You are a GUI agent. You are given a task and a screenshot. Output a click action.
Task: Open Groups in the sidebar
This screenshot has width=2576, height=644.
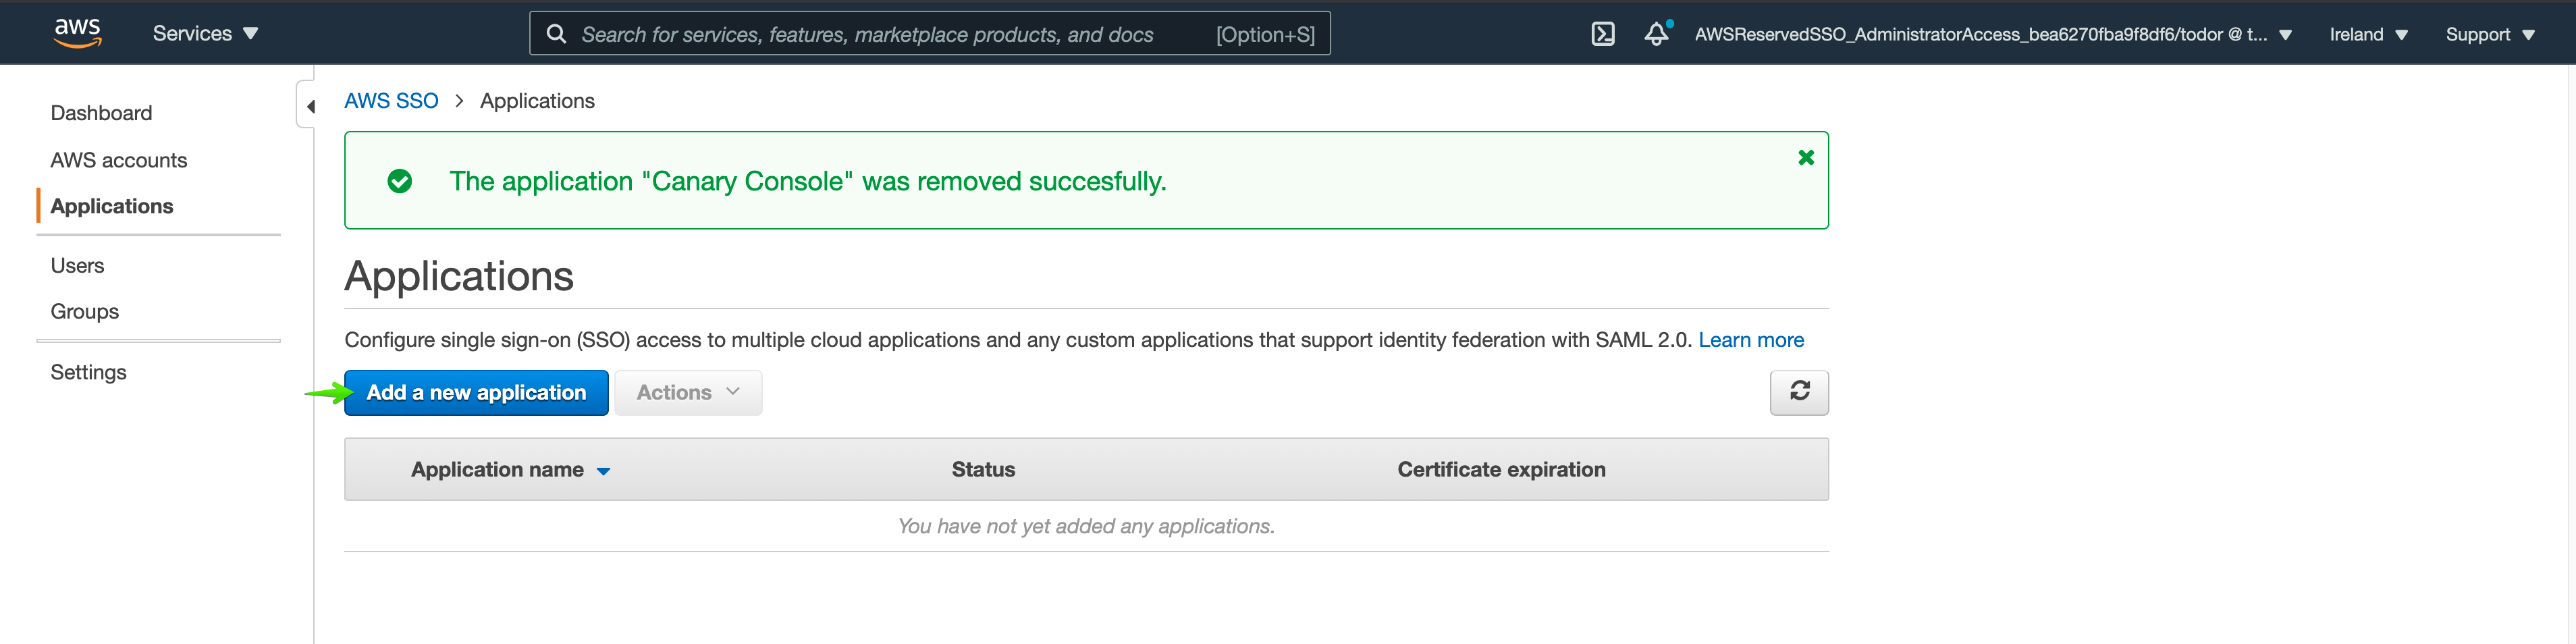pos(84,311)
